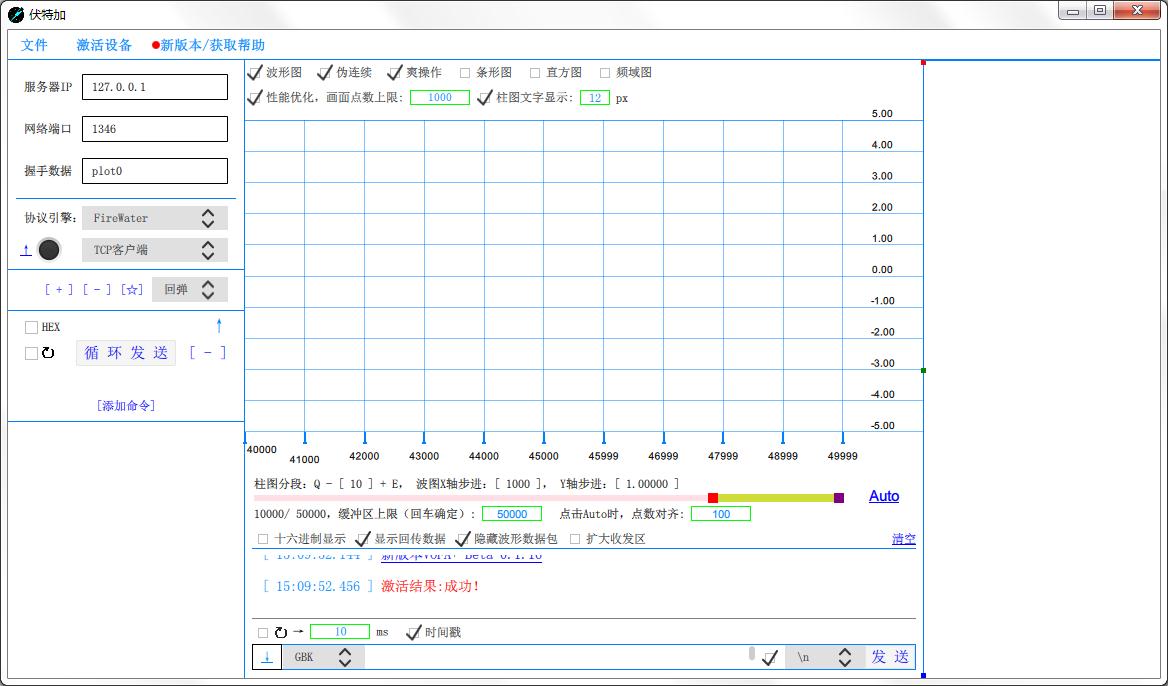Check the HEX checkbox
Image resolution: width=1168 pixels, height=686 pixels.
(31, 327)
